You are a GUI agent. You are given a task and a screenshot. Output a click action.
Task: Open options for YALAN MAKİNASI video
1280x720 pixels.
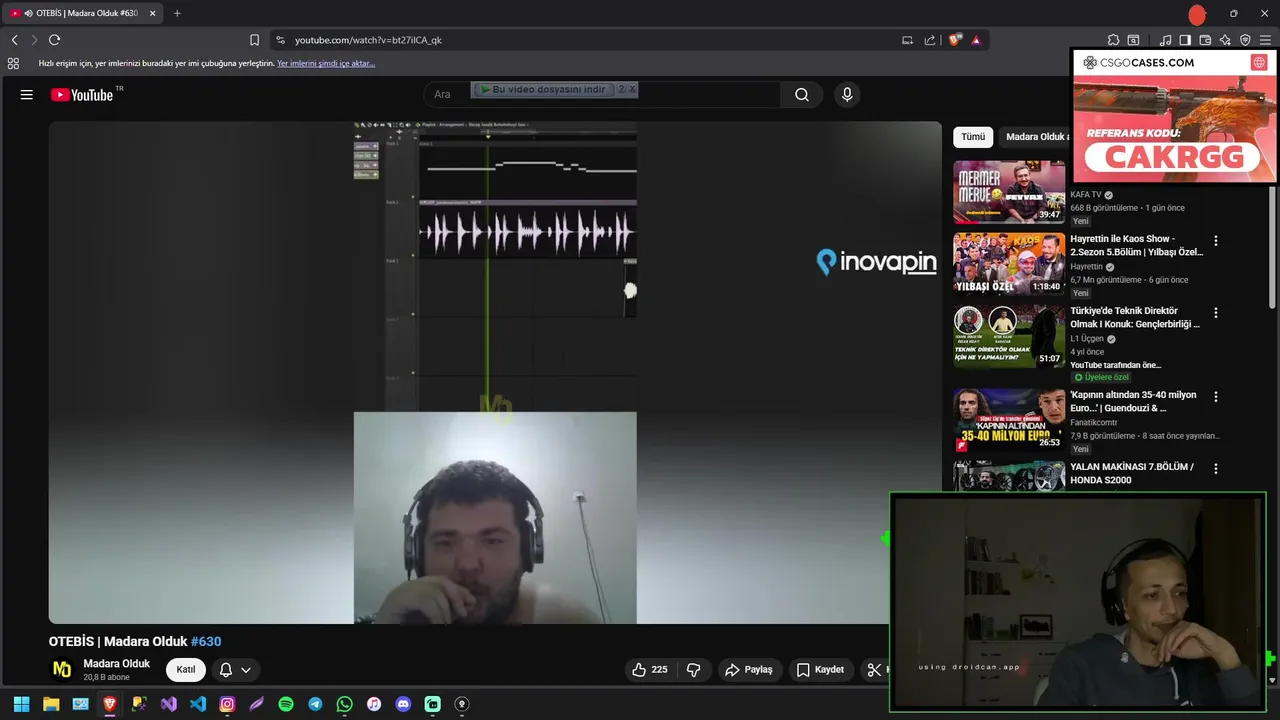(x=1216, y=469)
